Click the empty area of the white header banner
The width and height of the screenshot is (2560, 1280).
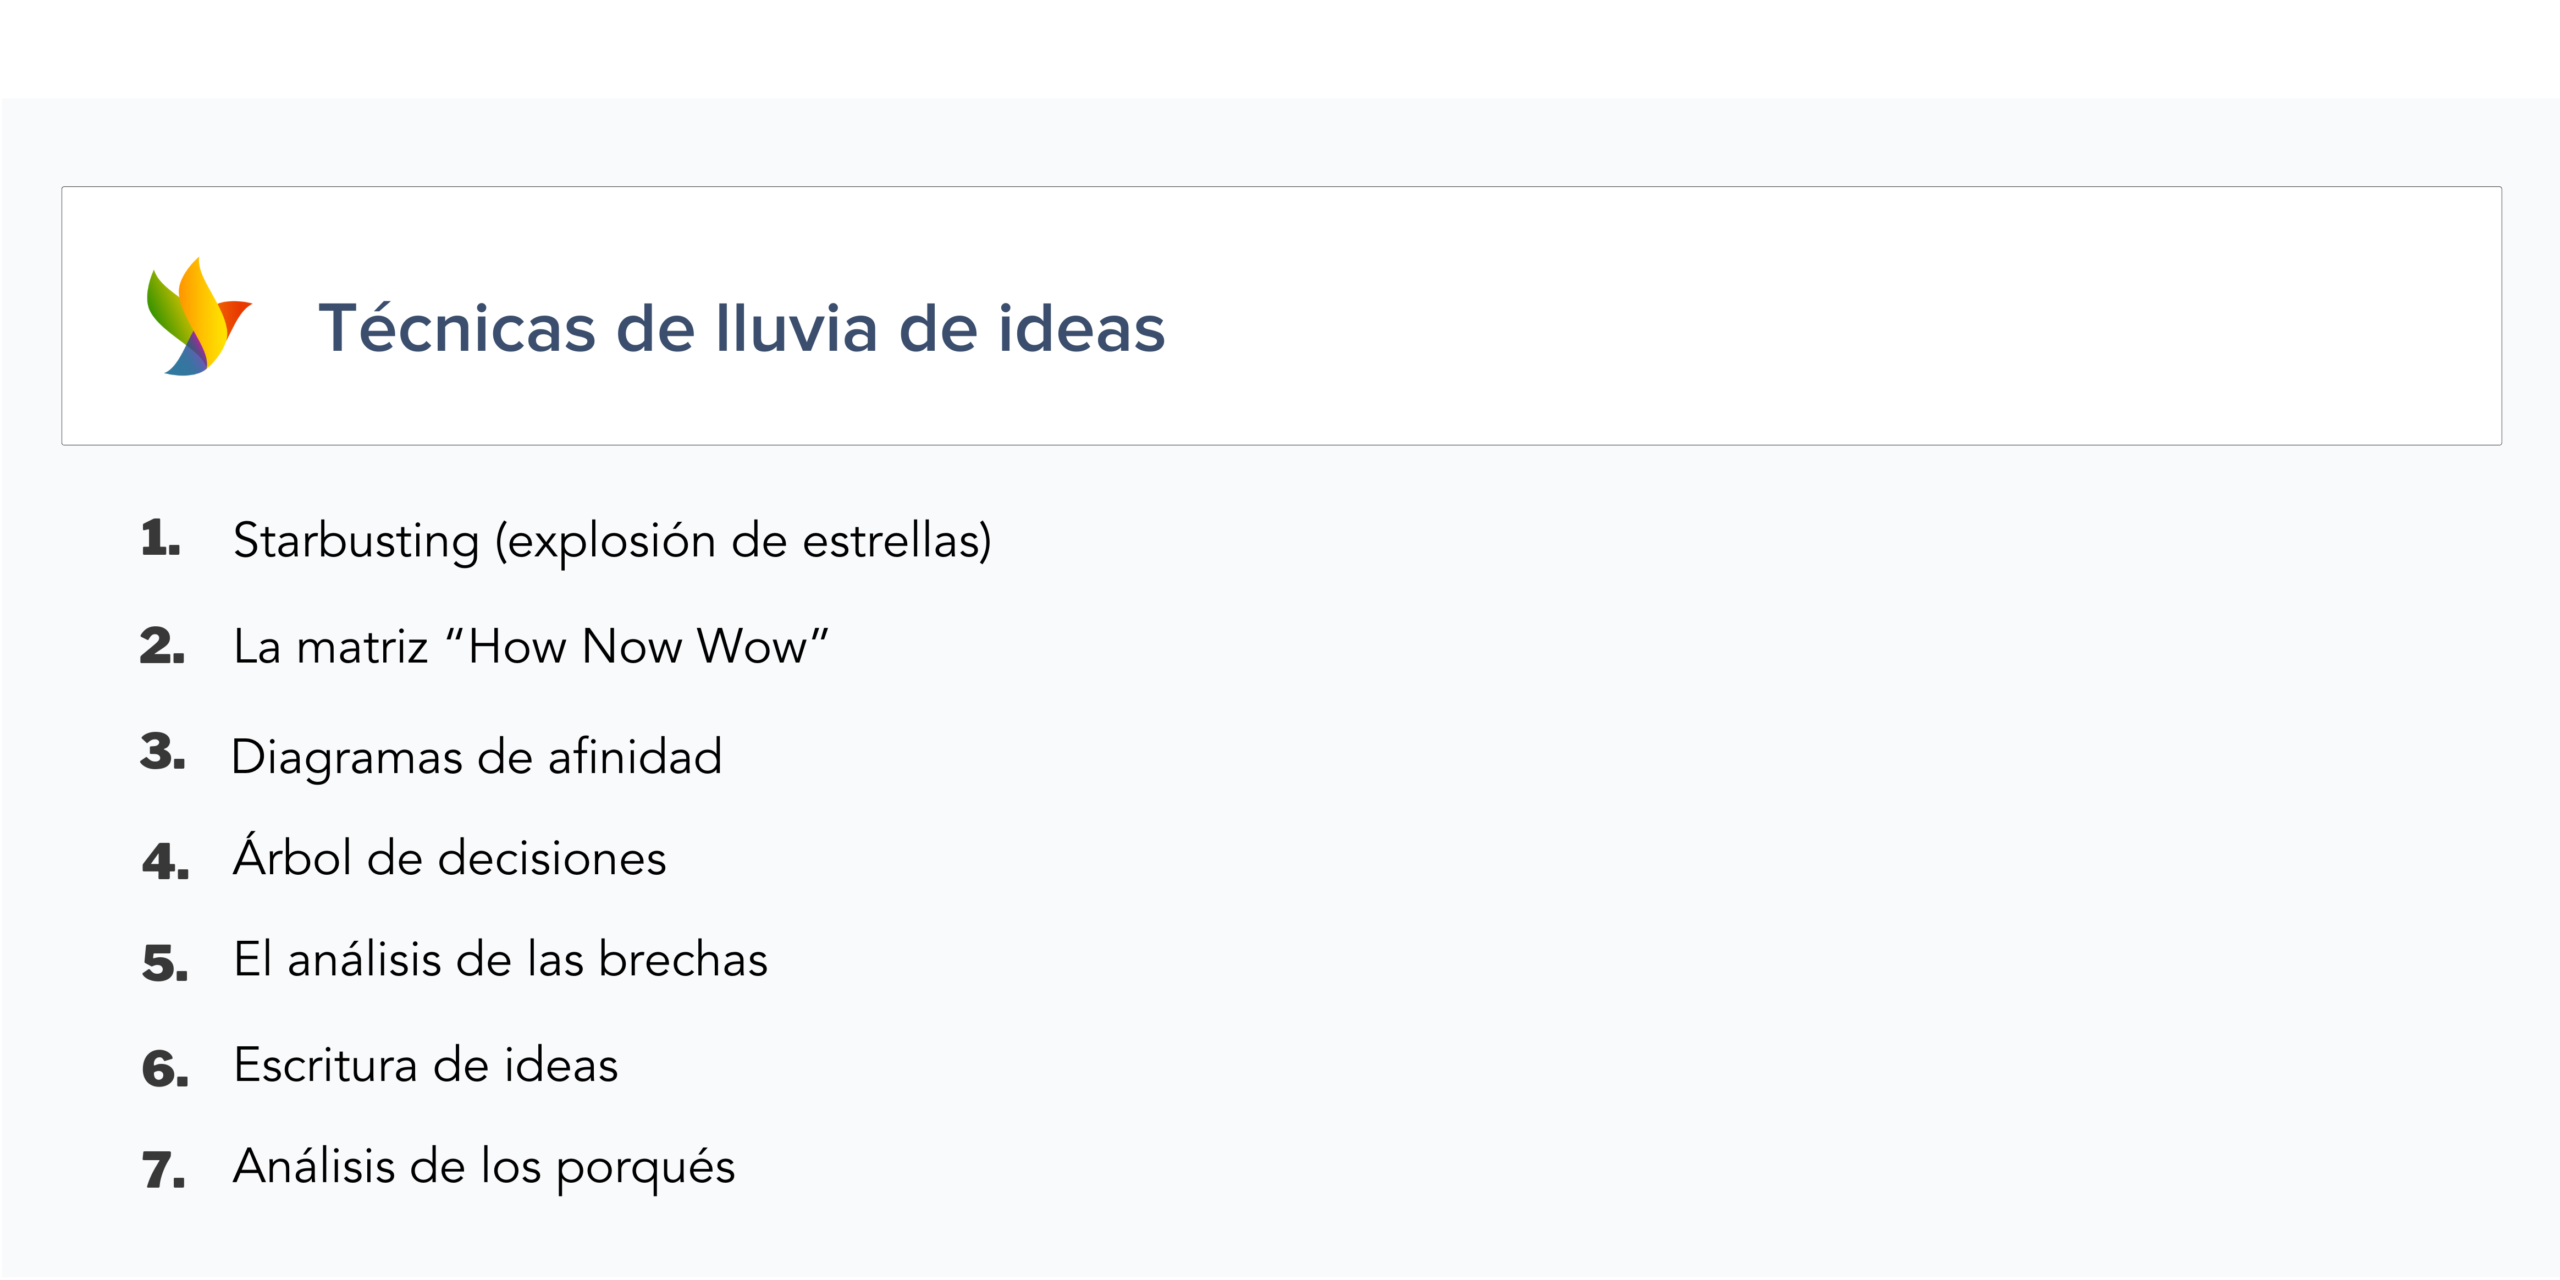(x=1800, y=316)
